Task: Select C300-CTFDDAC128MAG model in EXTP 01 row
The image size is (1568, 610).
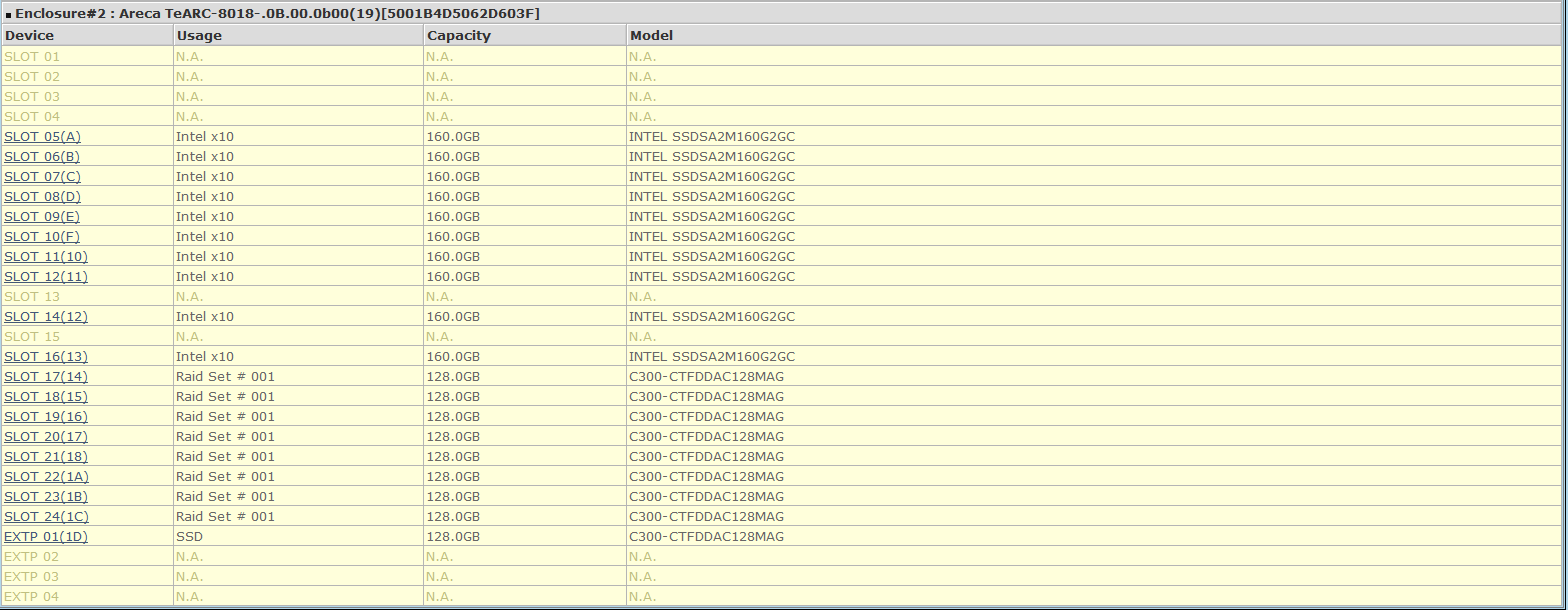Action: 706,536
